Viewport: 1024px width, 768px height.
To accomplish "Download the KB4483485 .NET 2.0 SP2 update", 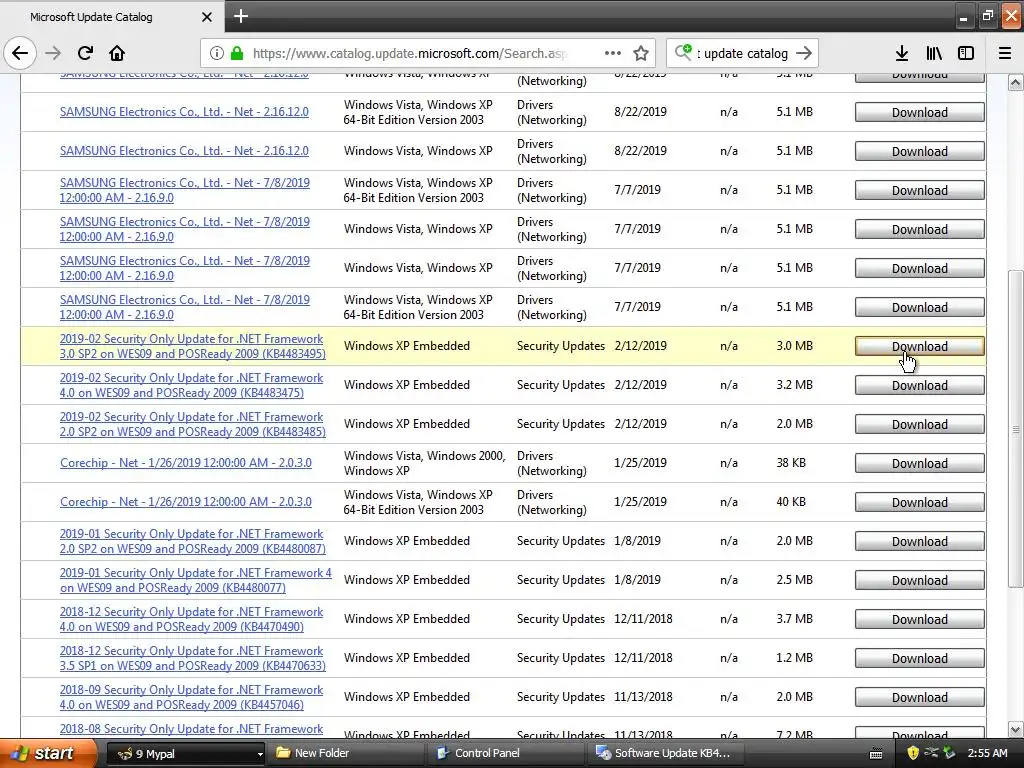I will pyautogui.click(x=920, y=424).
